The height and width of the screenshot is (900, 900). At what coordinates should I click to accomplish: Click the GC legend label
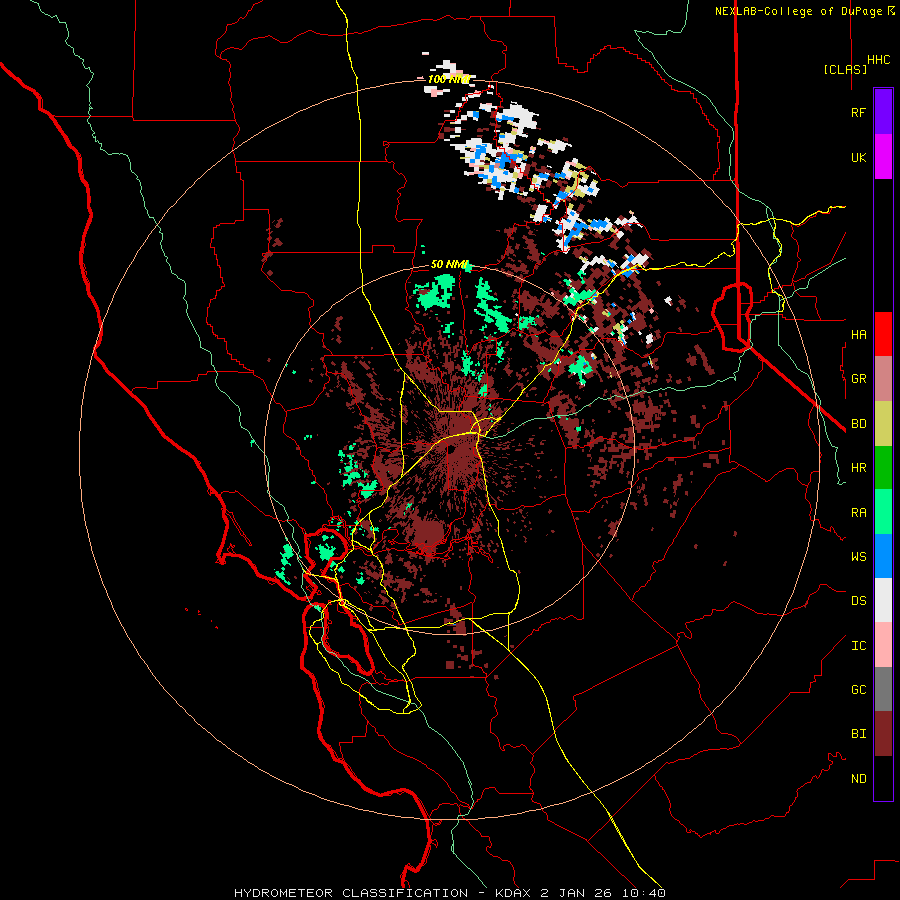point(858,689)
